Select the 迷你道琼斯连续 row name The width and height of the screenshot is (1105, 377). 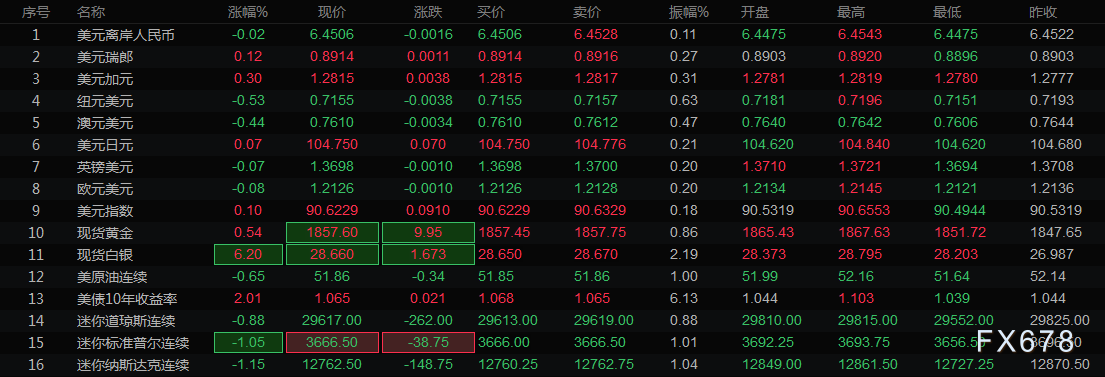tap(125, 321)
